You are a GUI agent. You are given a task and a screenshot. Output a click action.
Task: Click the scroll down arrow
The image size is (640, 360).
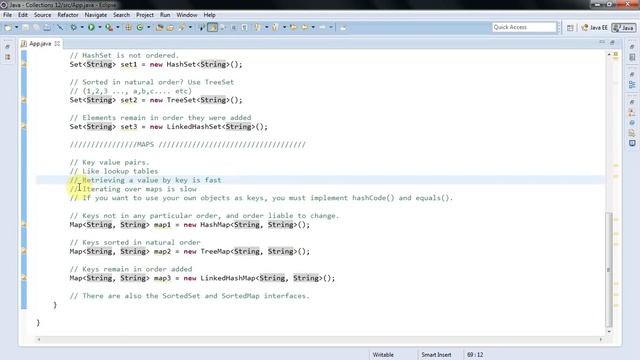[609, 331]
